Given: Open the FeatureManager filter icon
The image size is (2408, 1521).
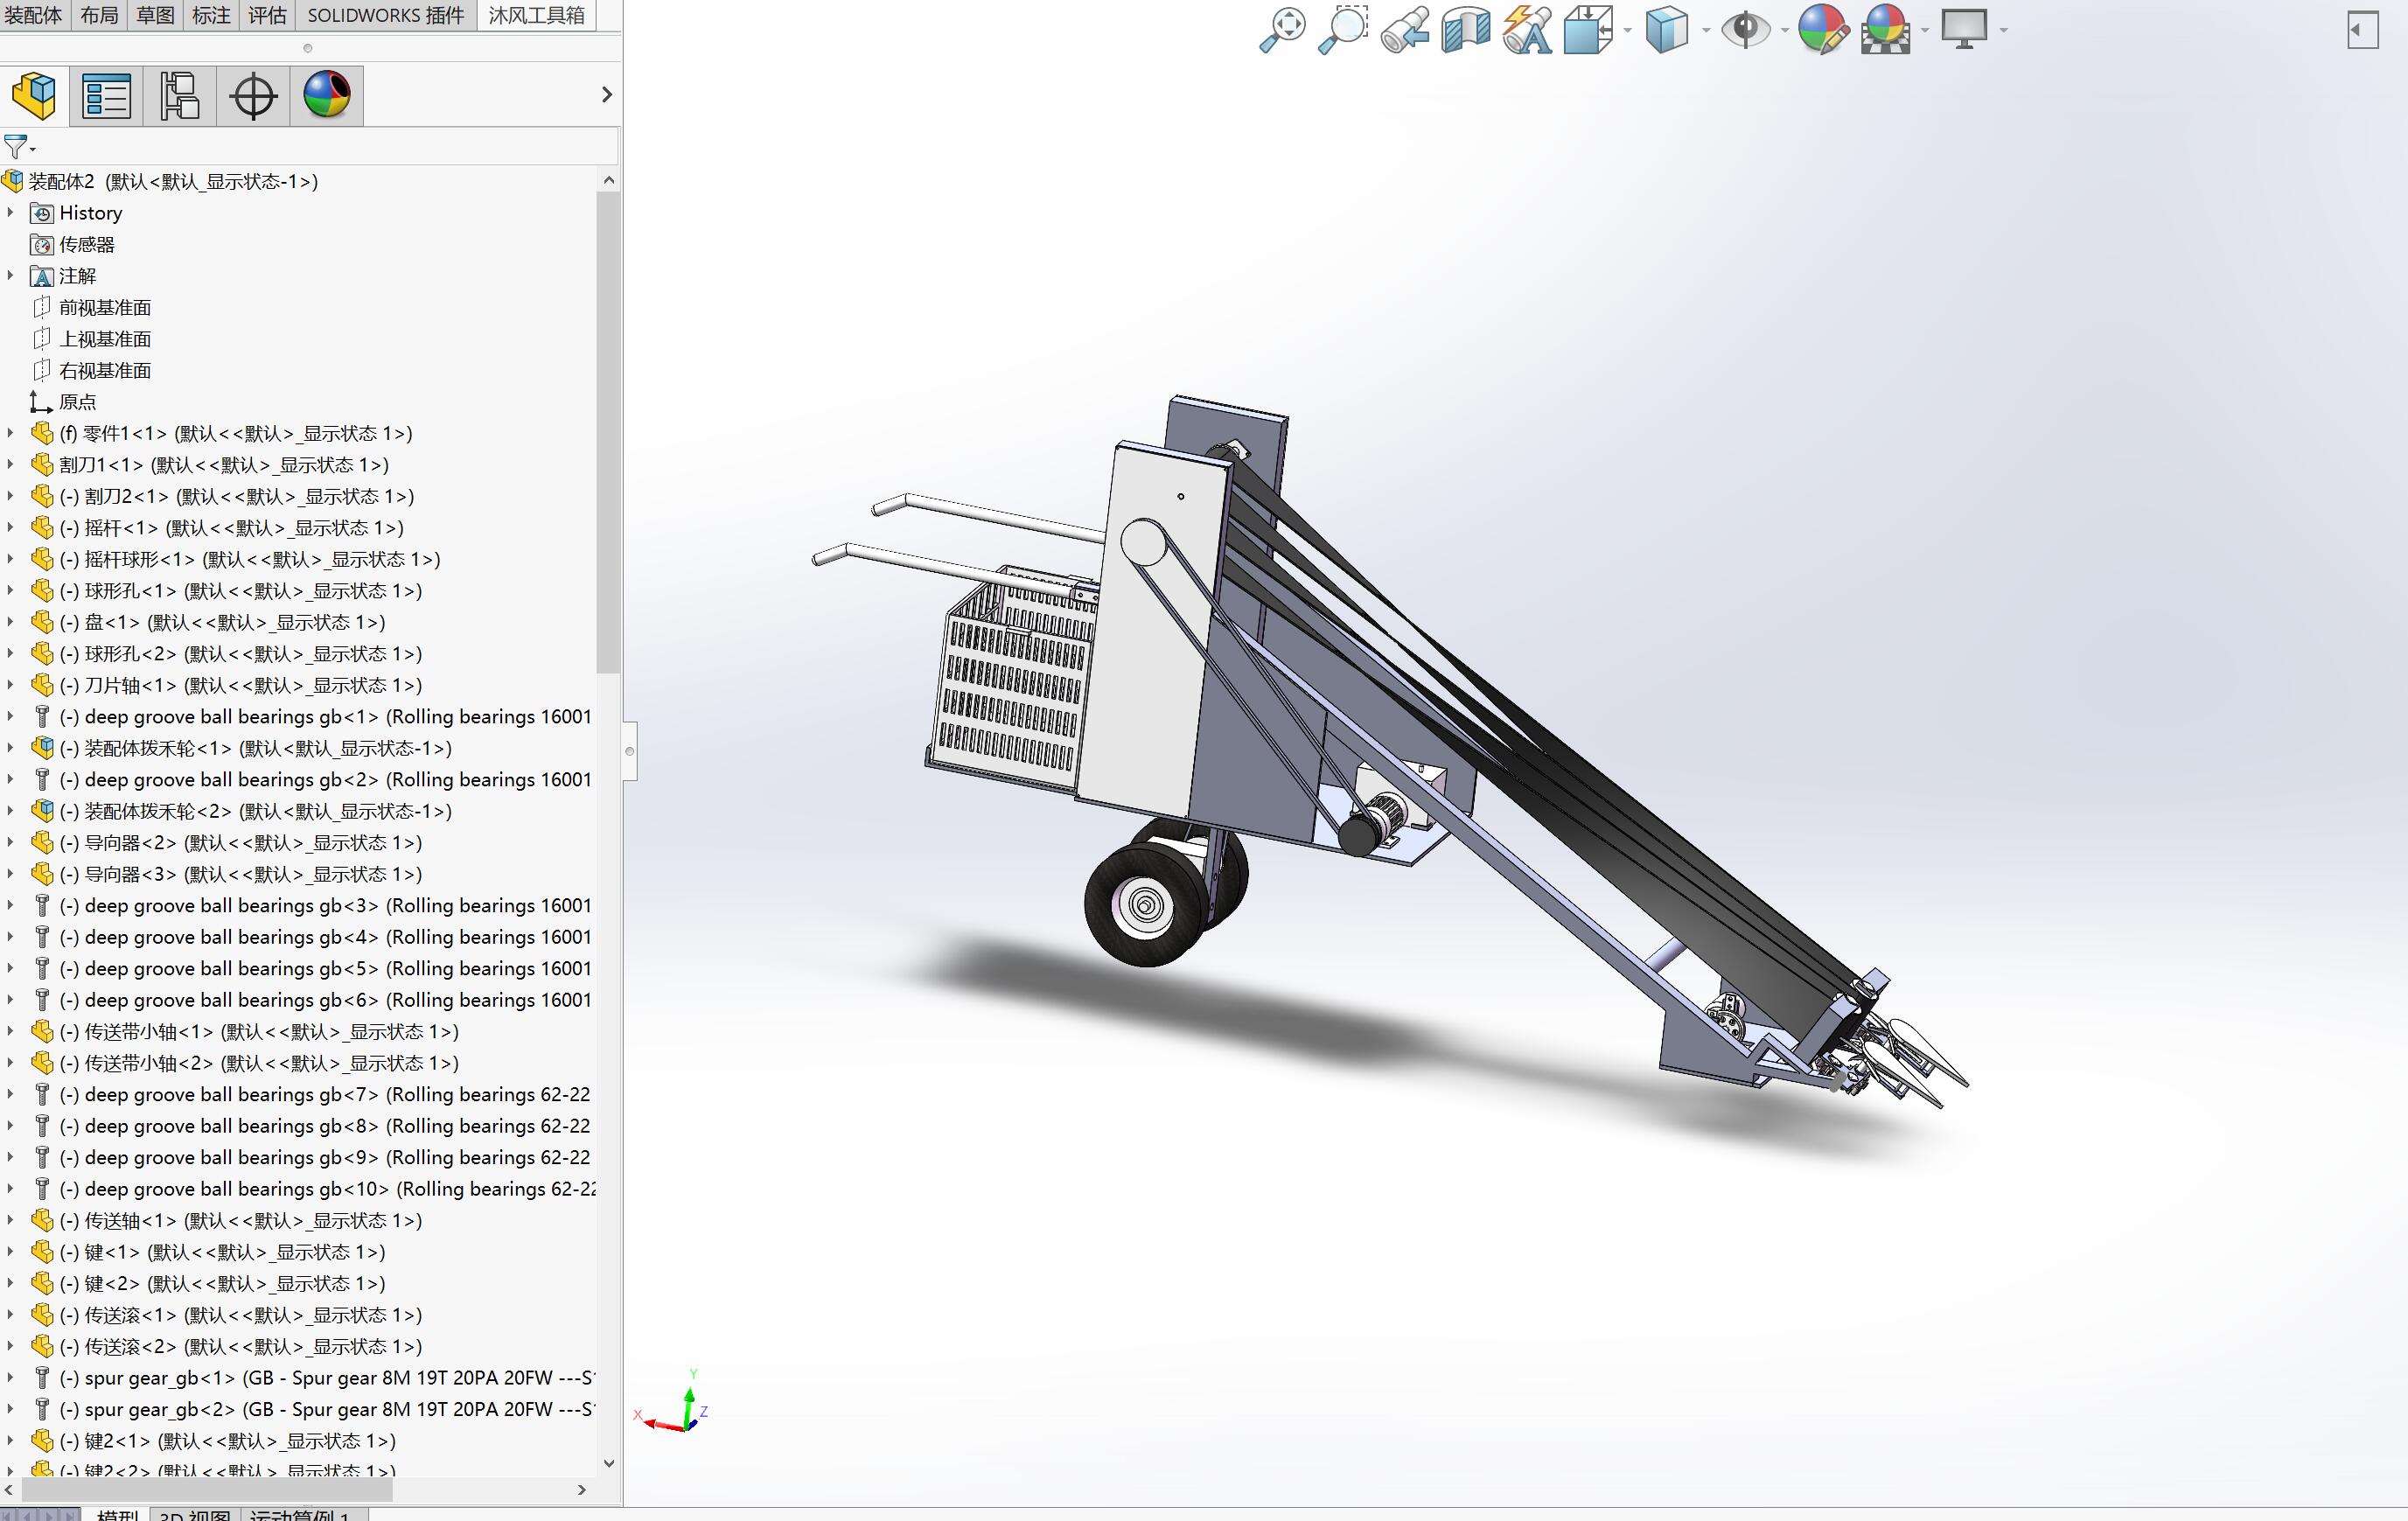Looking at the screenshot, I should click(16, 147).
